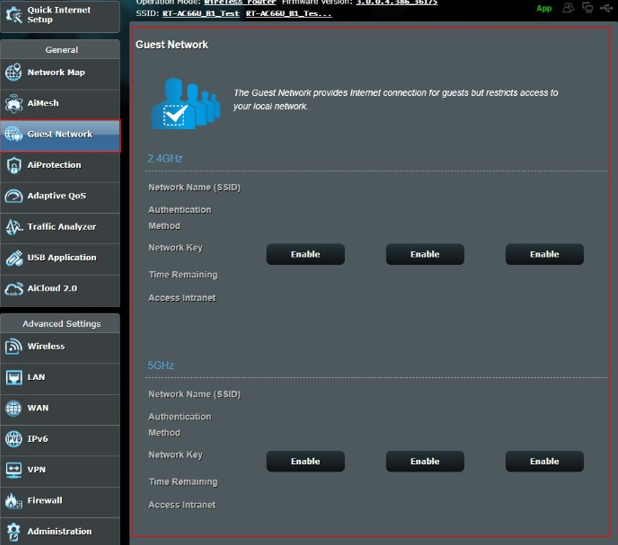This screenshot has height=545, width=618.
Task: Enable first 2.4GHz guest network
Action: point(305,254)
